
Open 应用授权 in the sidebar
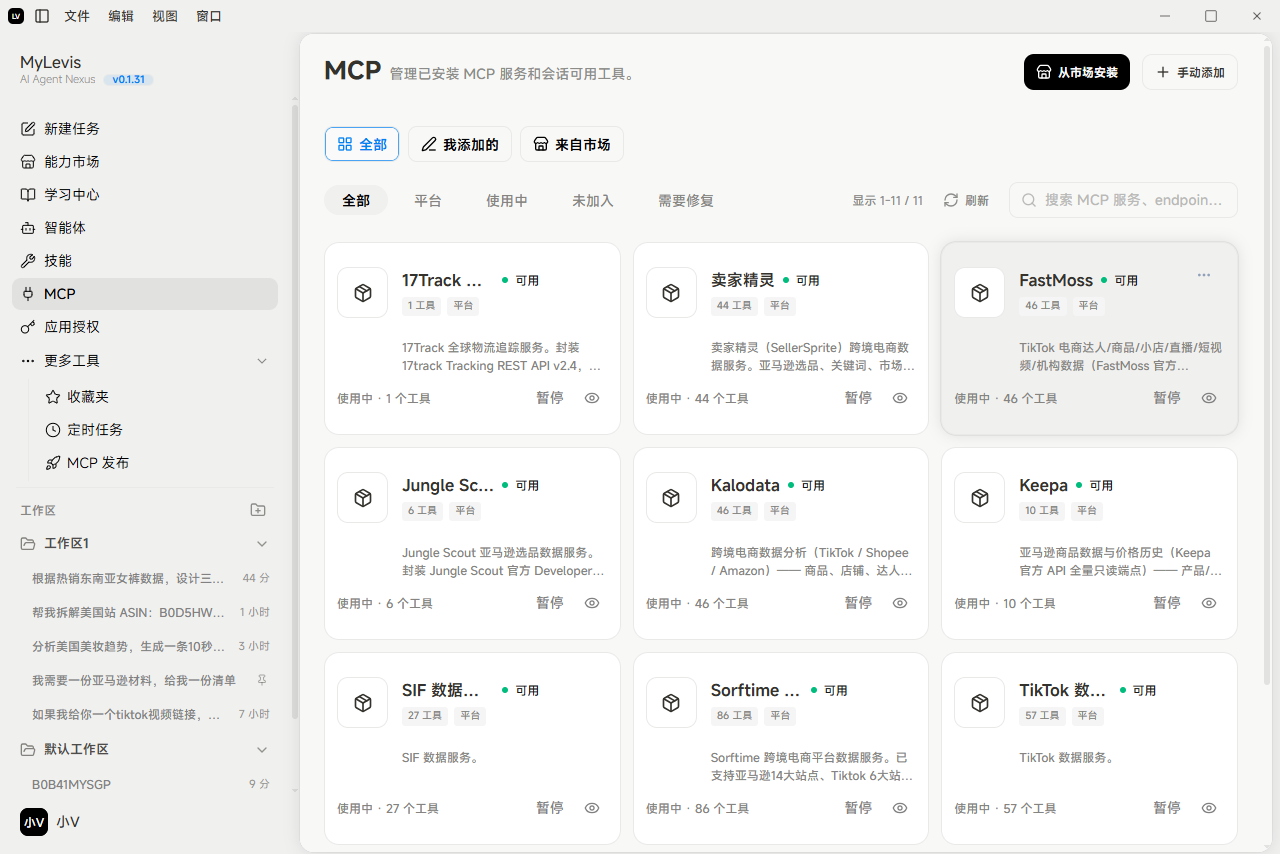145,327
